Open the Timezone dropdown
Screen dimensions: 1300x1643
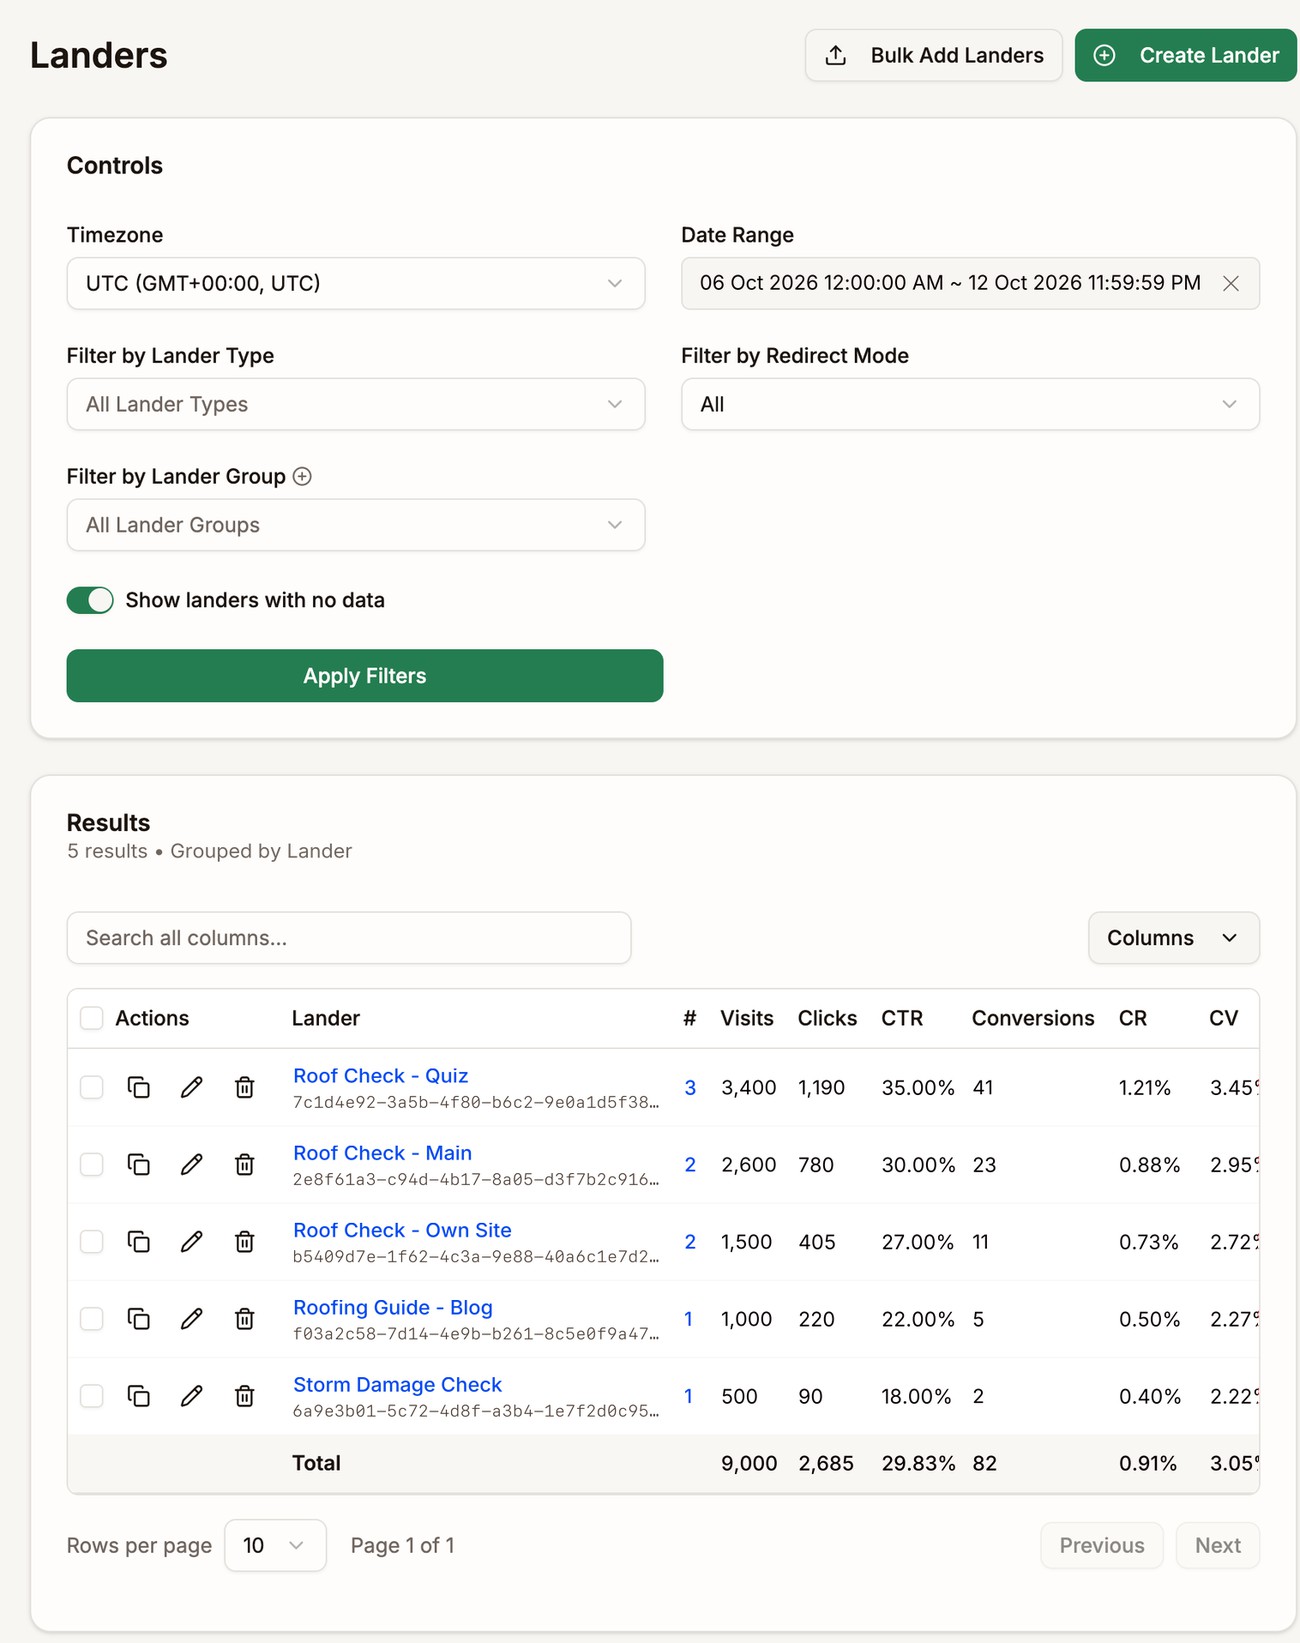356,283
